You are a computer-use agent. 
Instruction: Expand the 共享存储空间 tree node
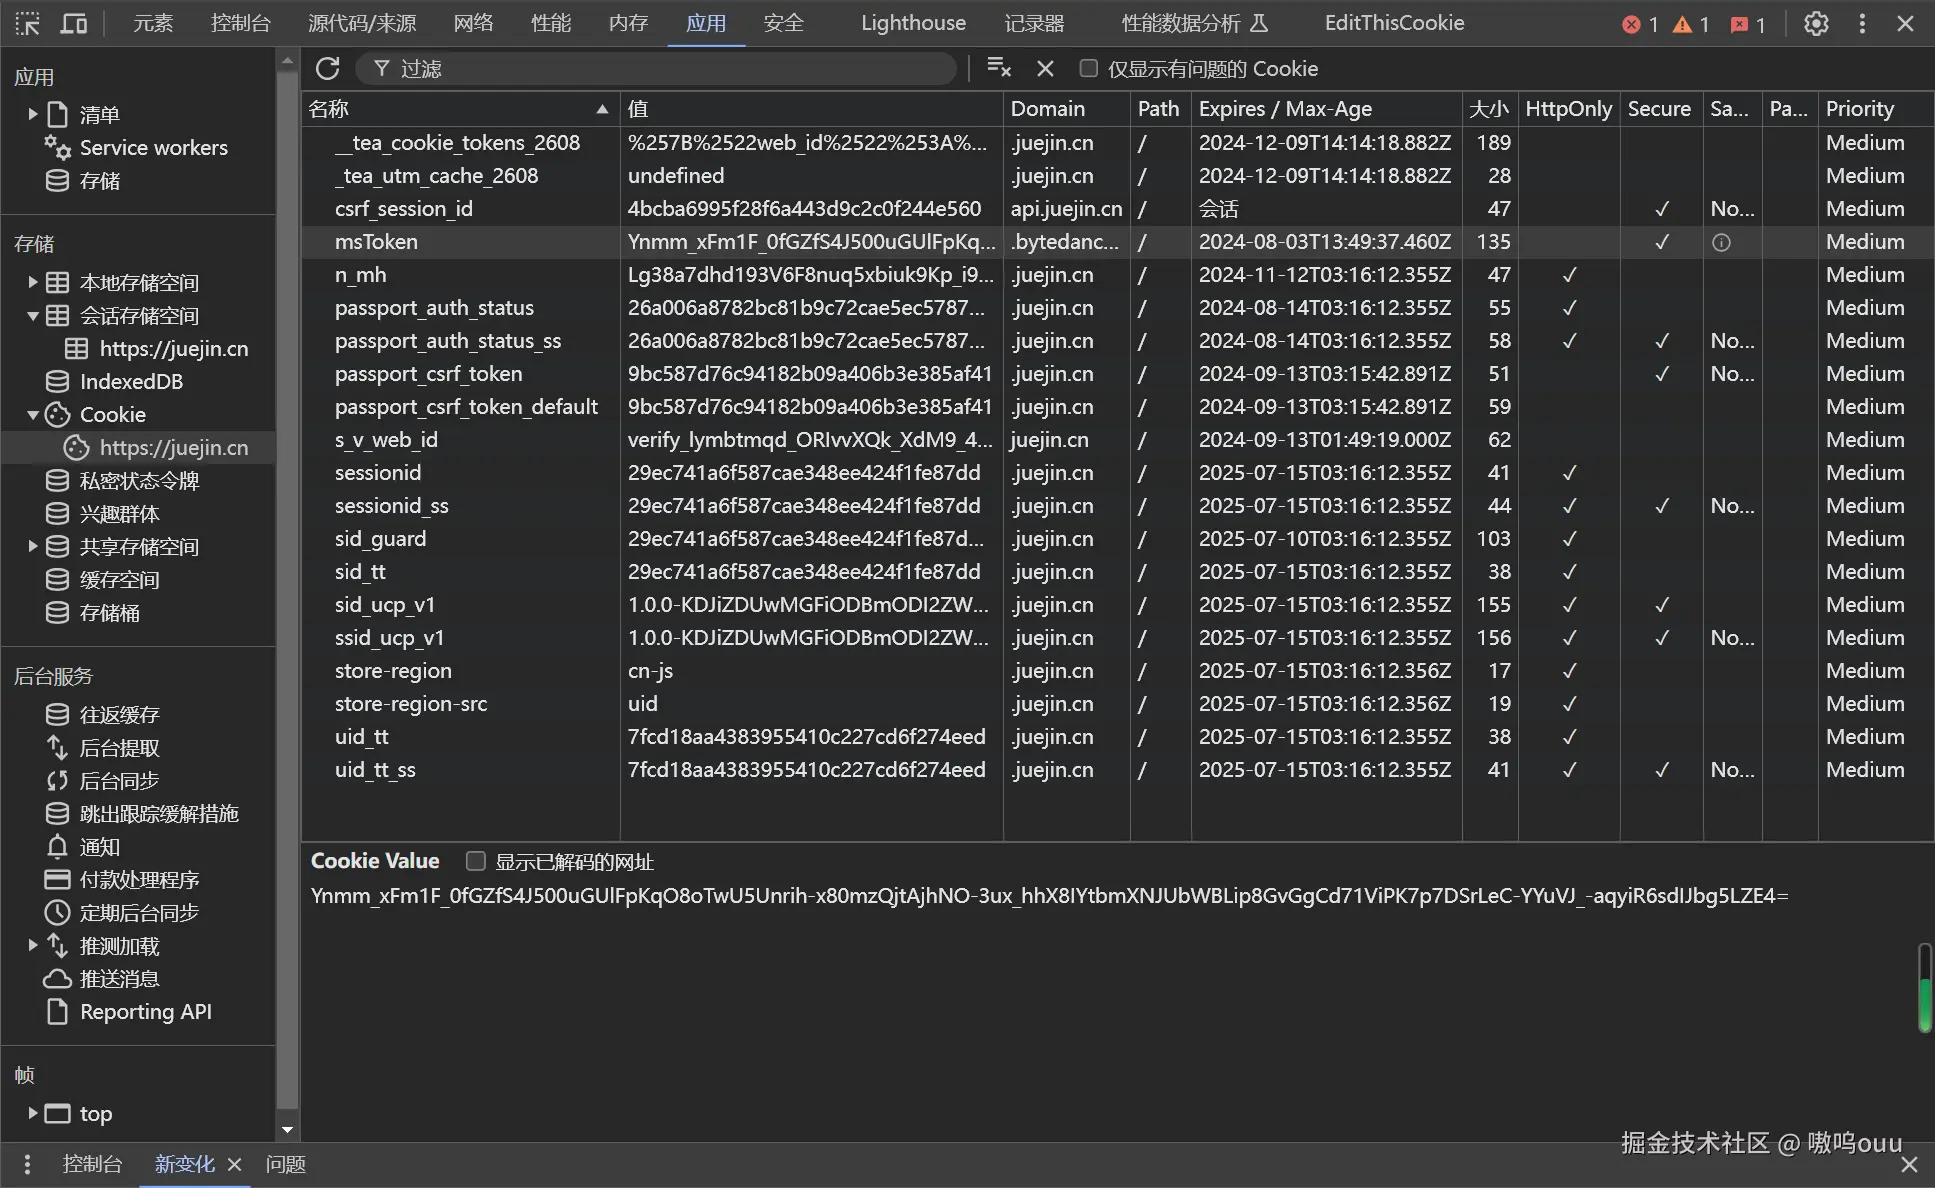33,546
